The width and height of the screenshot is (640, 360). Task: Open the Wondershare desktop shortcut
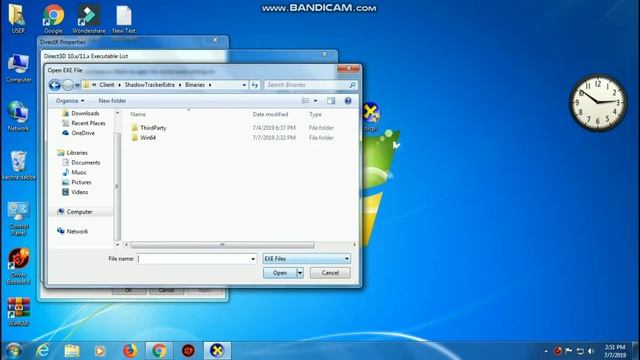(x=89, y=19)
